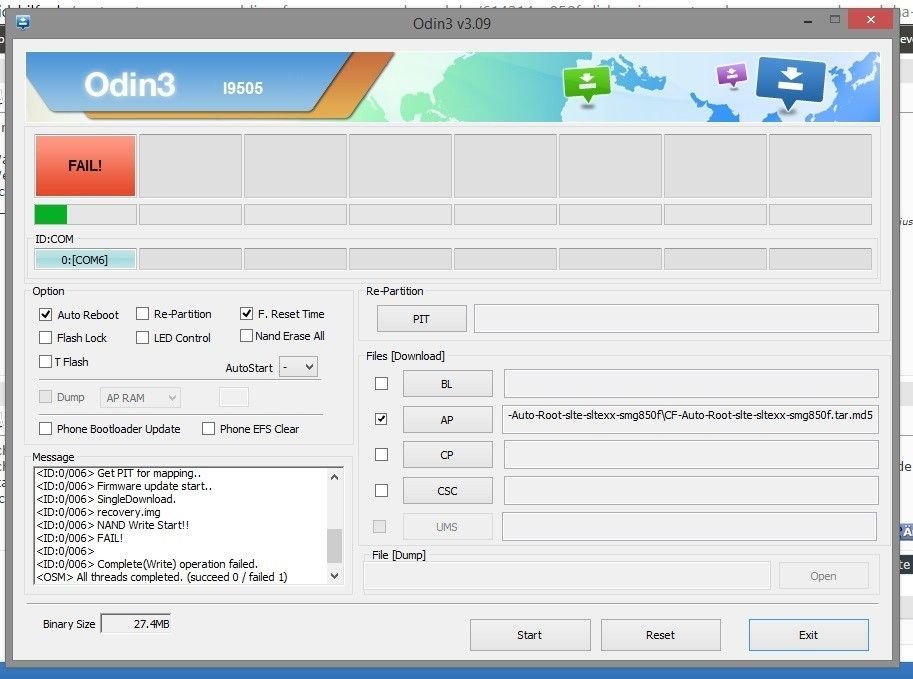Click the PIT file path field
Viewport: 913px width, 679px height.
pos(676,319)
